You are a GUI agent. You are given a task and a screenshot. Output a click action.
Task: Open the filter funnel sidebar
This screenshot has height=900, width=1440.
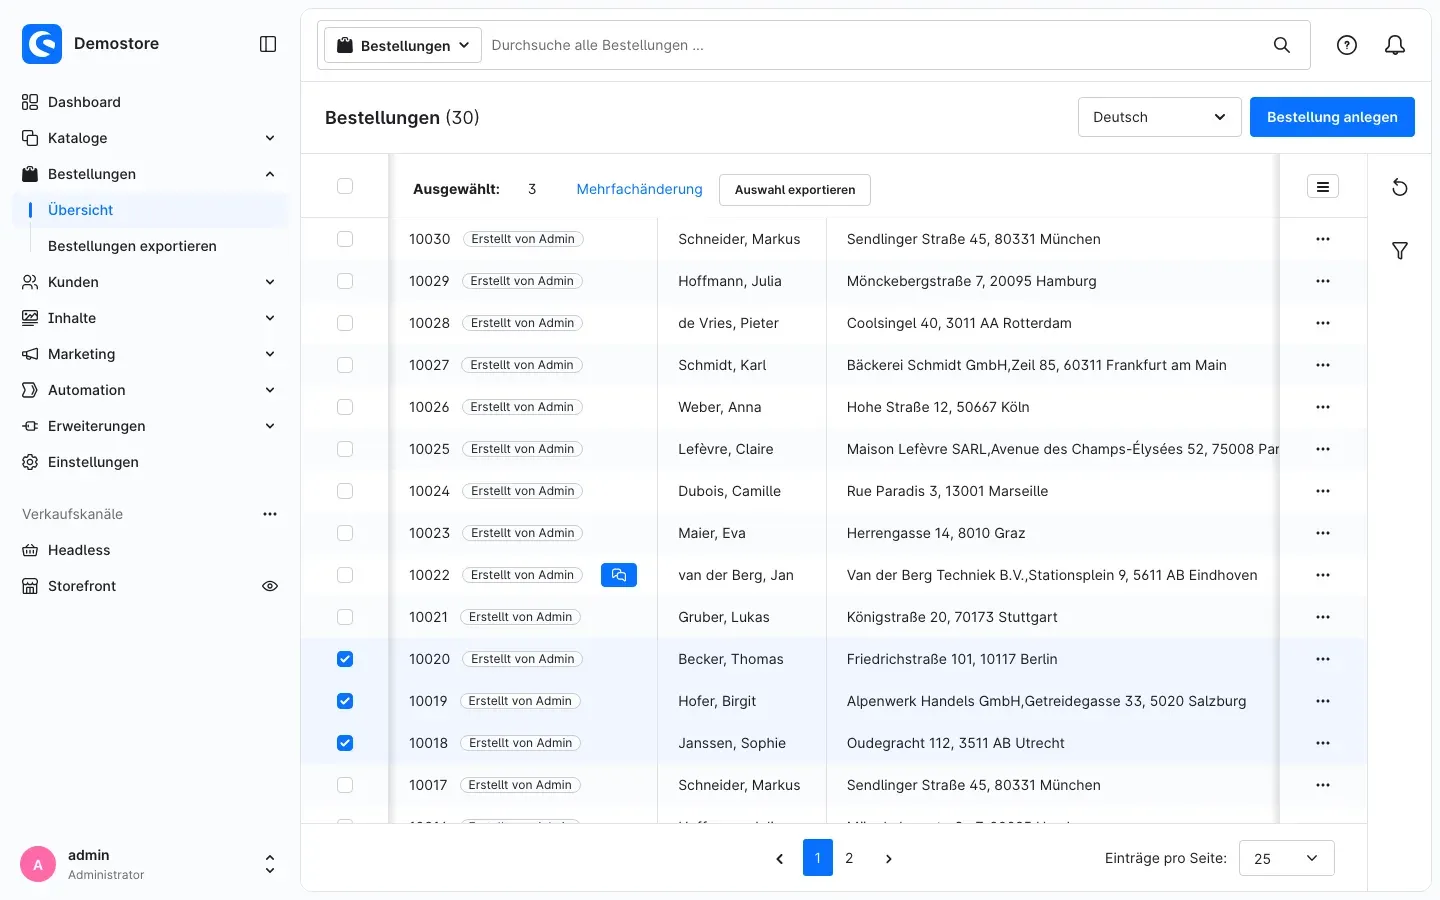click(x=1400, y=251)
